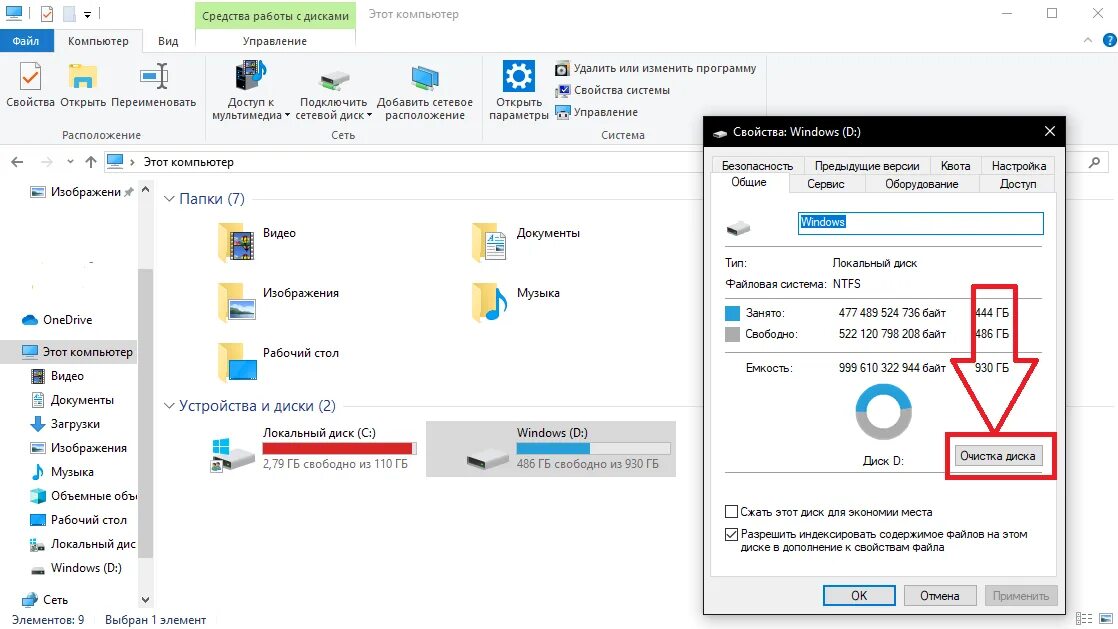The height and width of the screenshot is (629, 1118).
Task: Select the Видео folder icon
Action: [237, 241]
